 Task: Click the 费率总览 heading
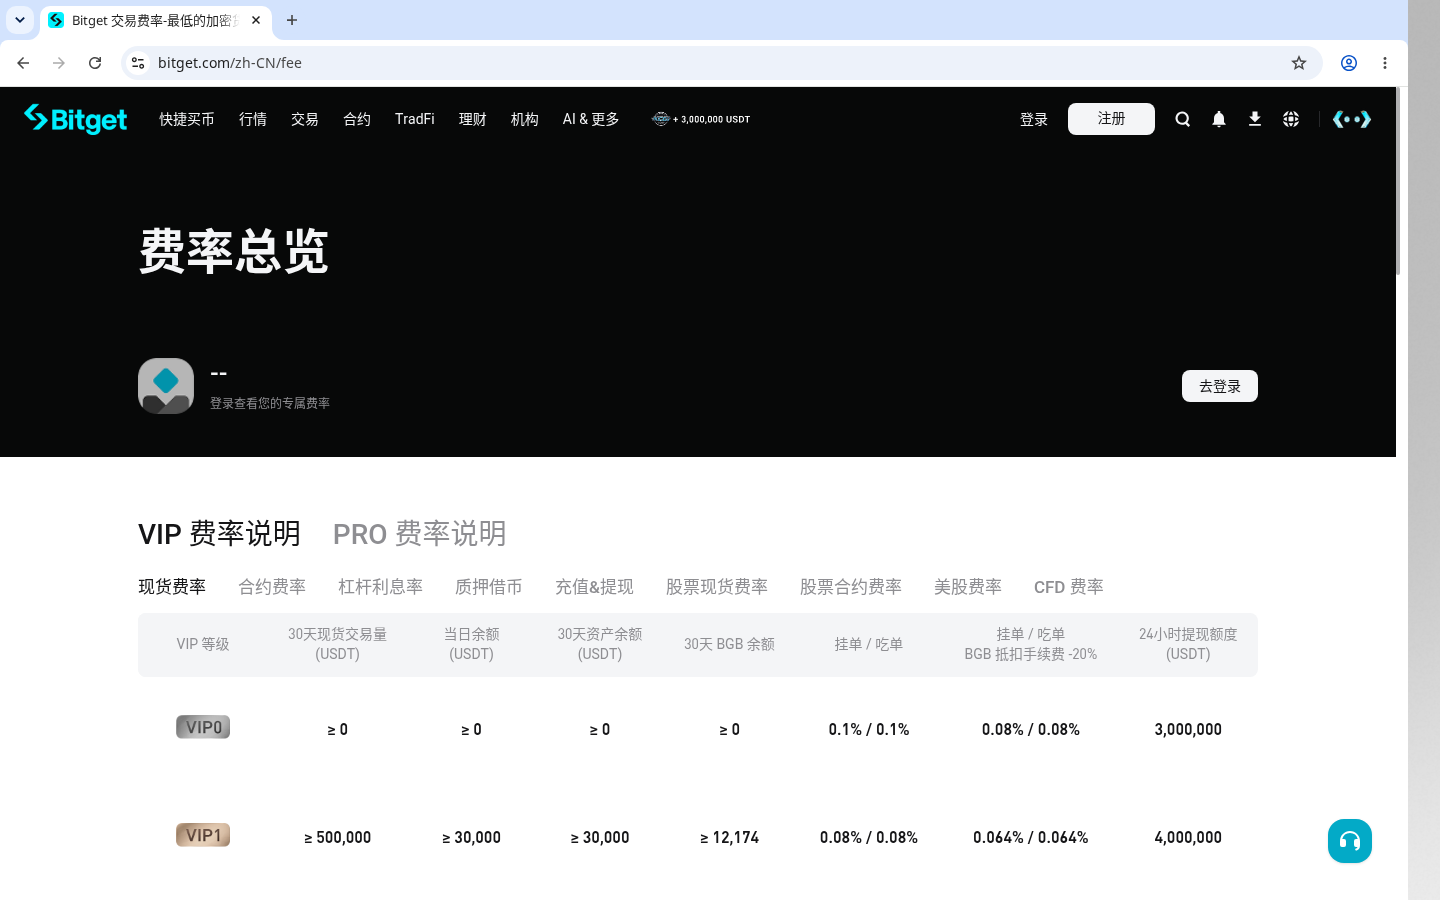coord(233,251)
